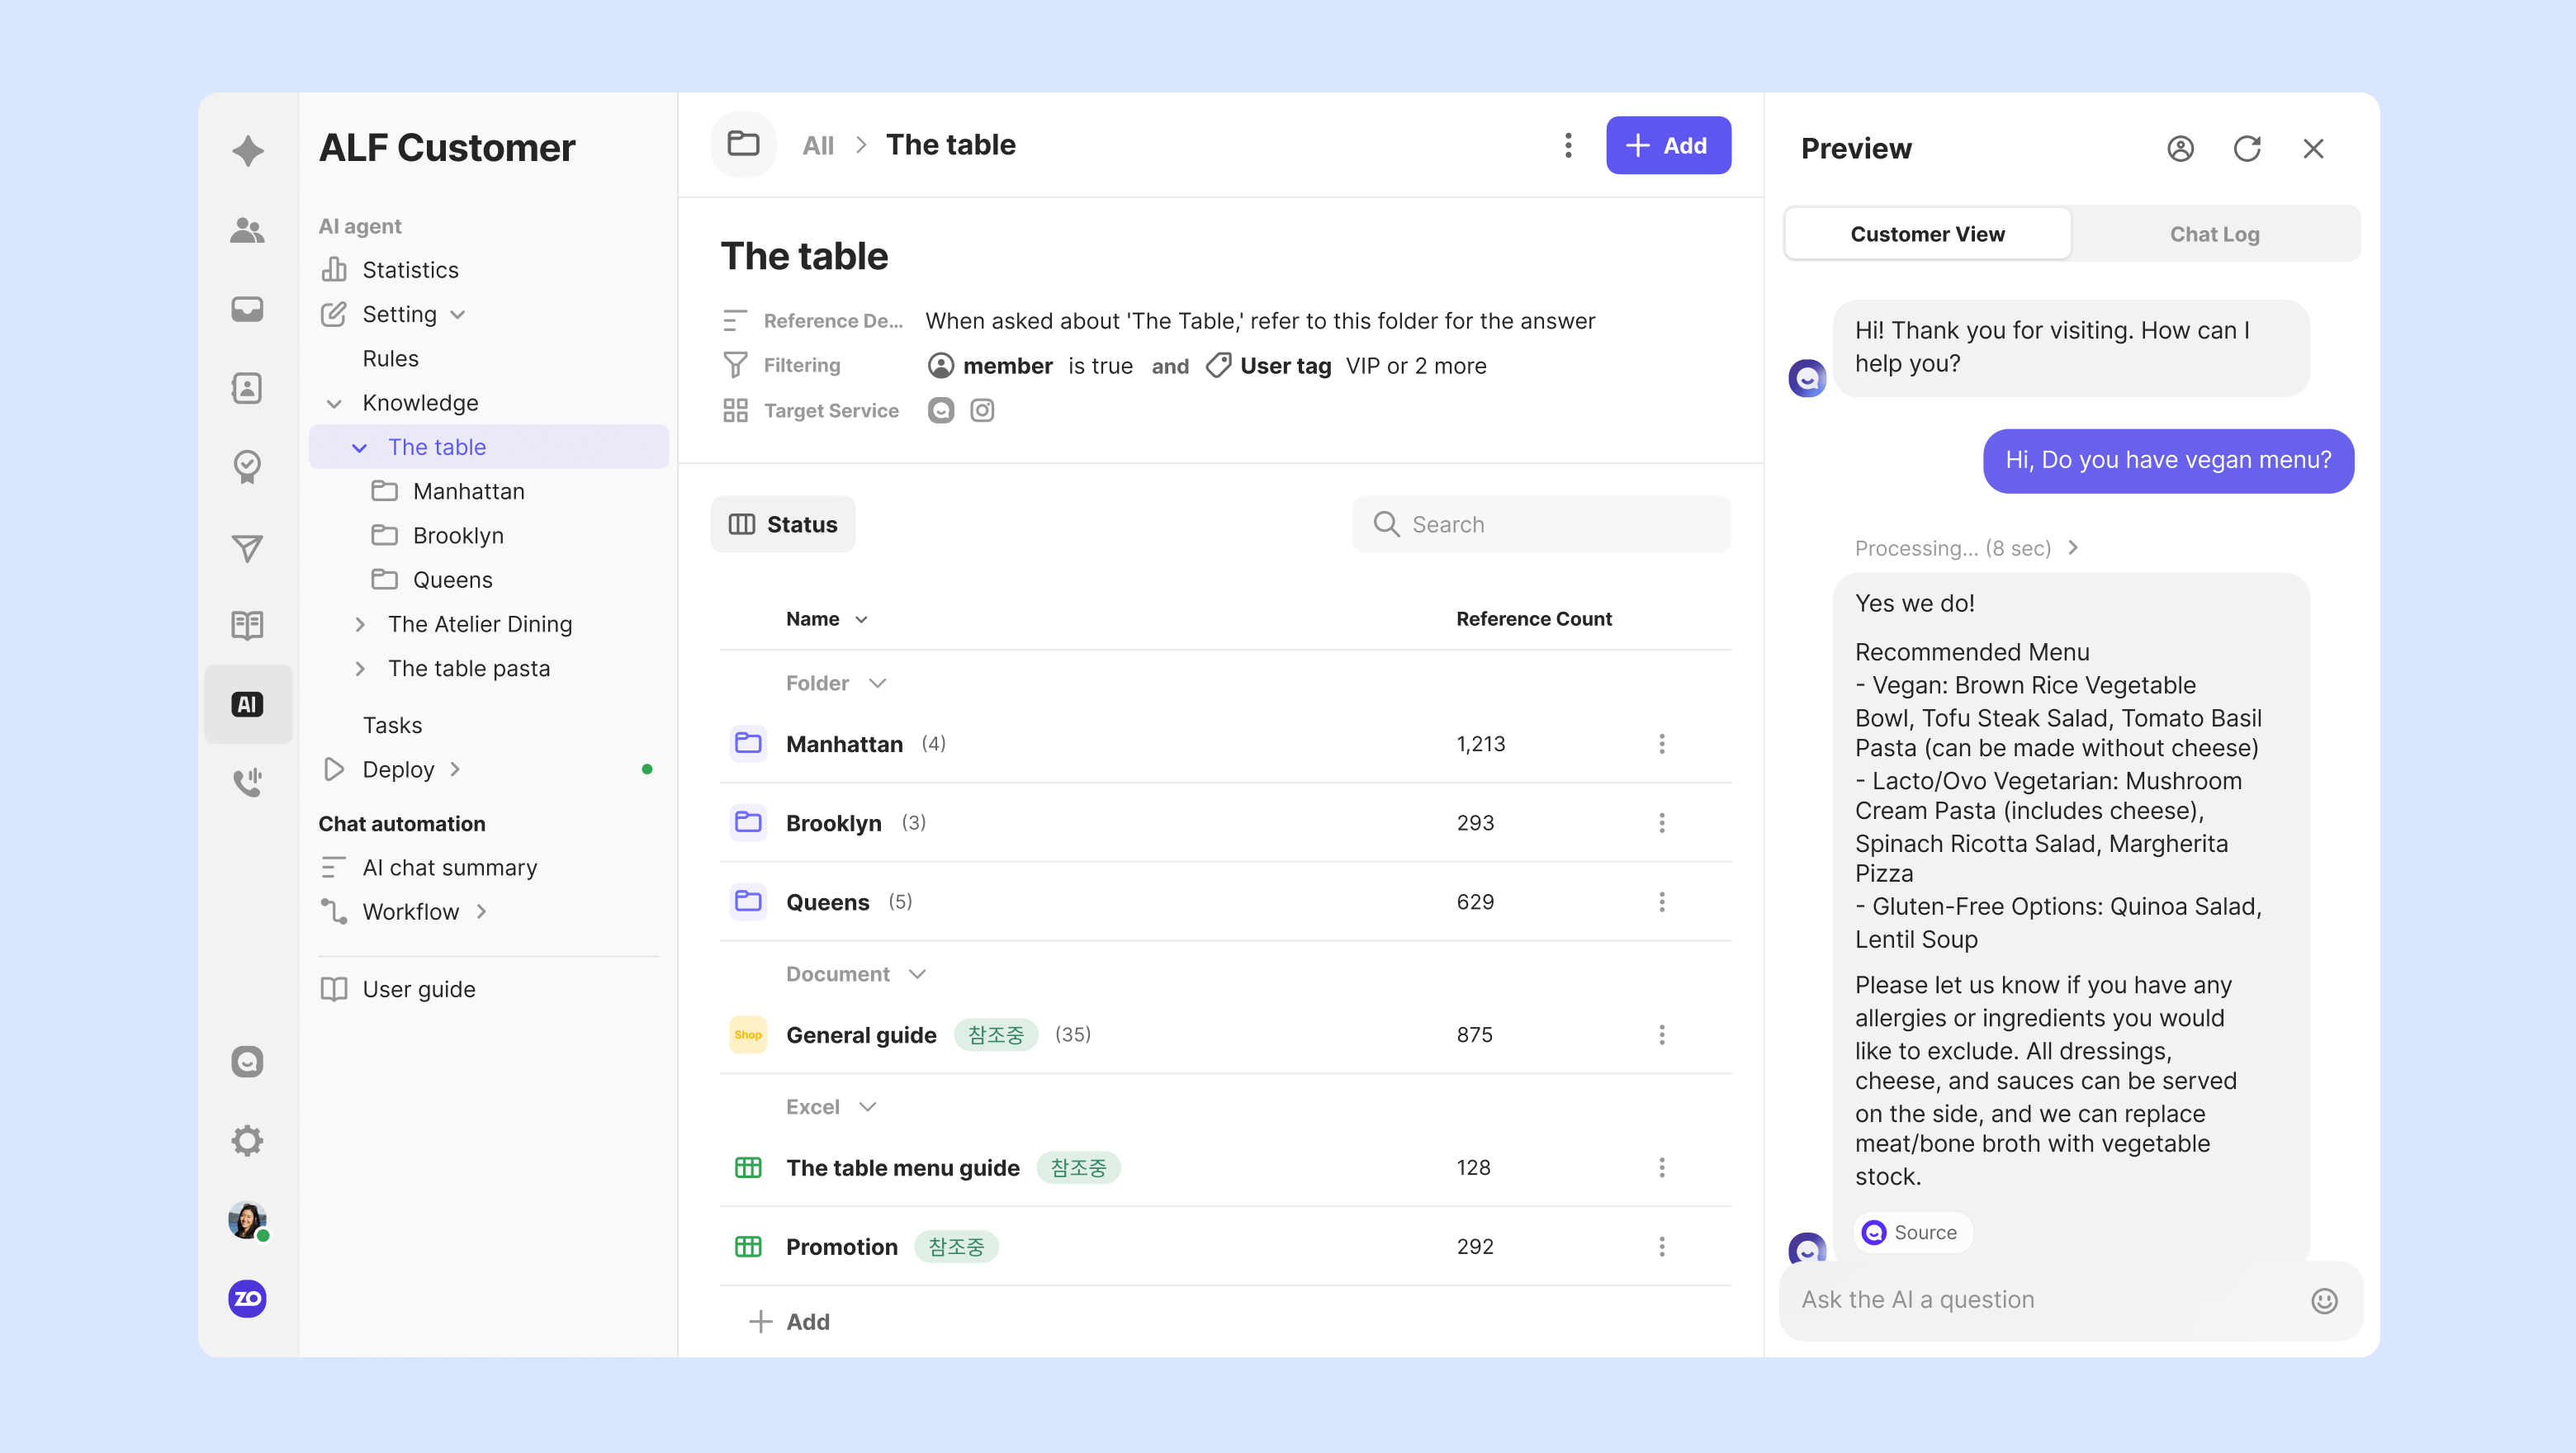Open the settings gear icon in sidebar
This screenshot has width=2576, height=1453.
[x=247, y=1140]
